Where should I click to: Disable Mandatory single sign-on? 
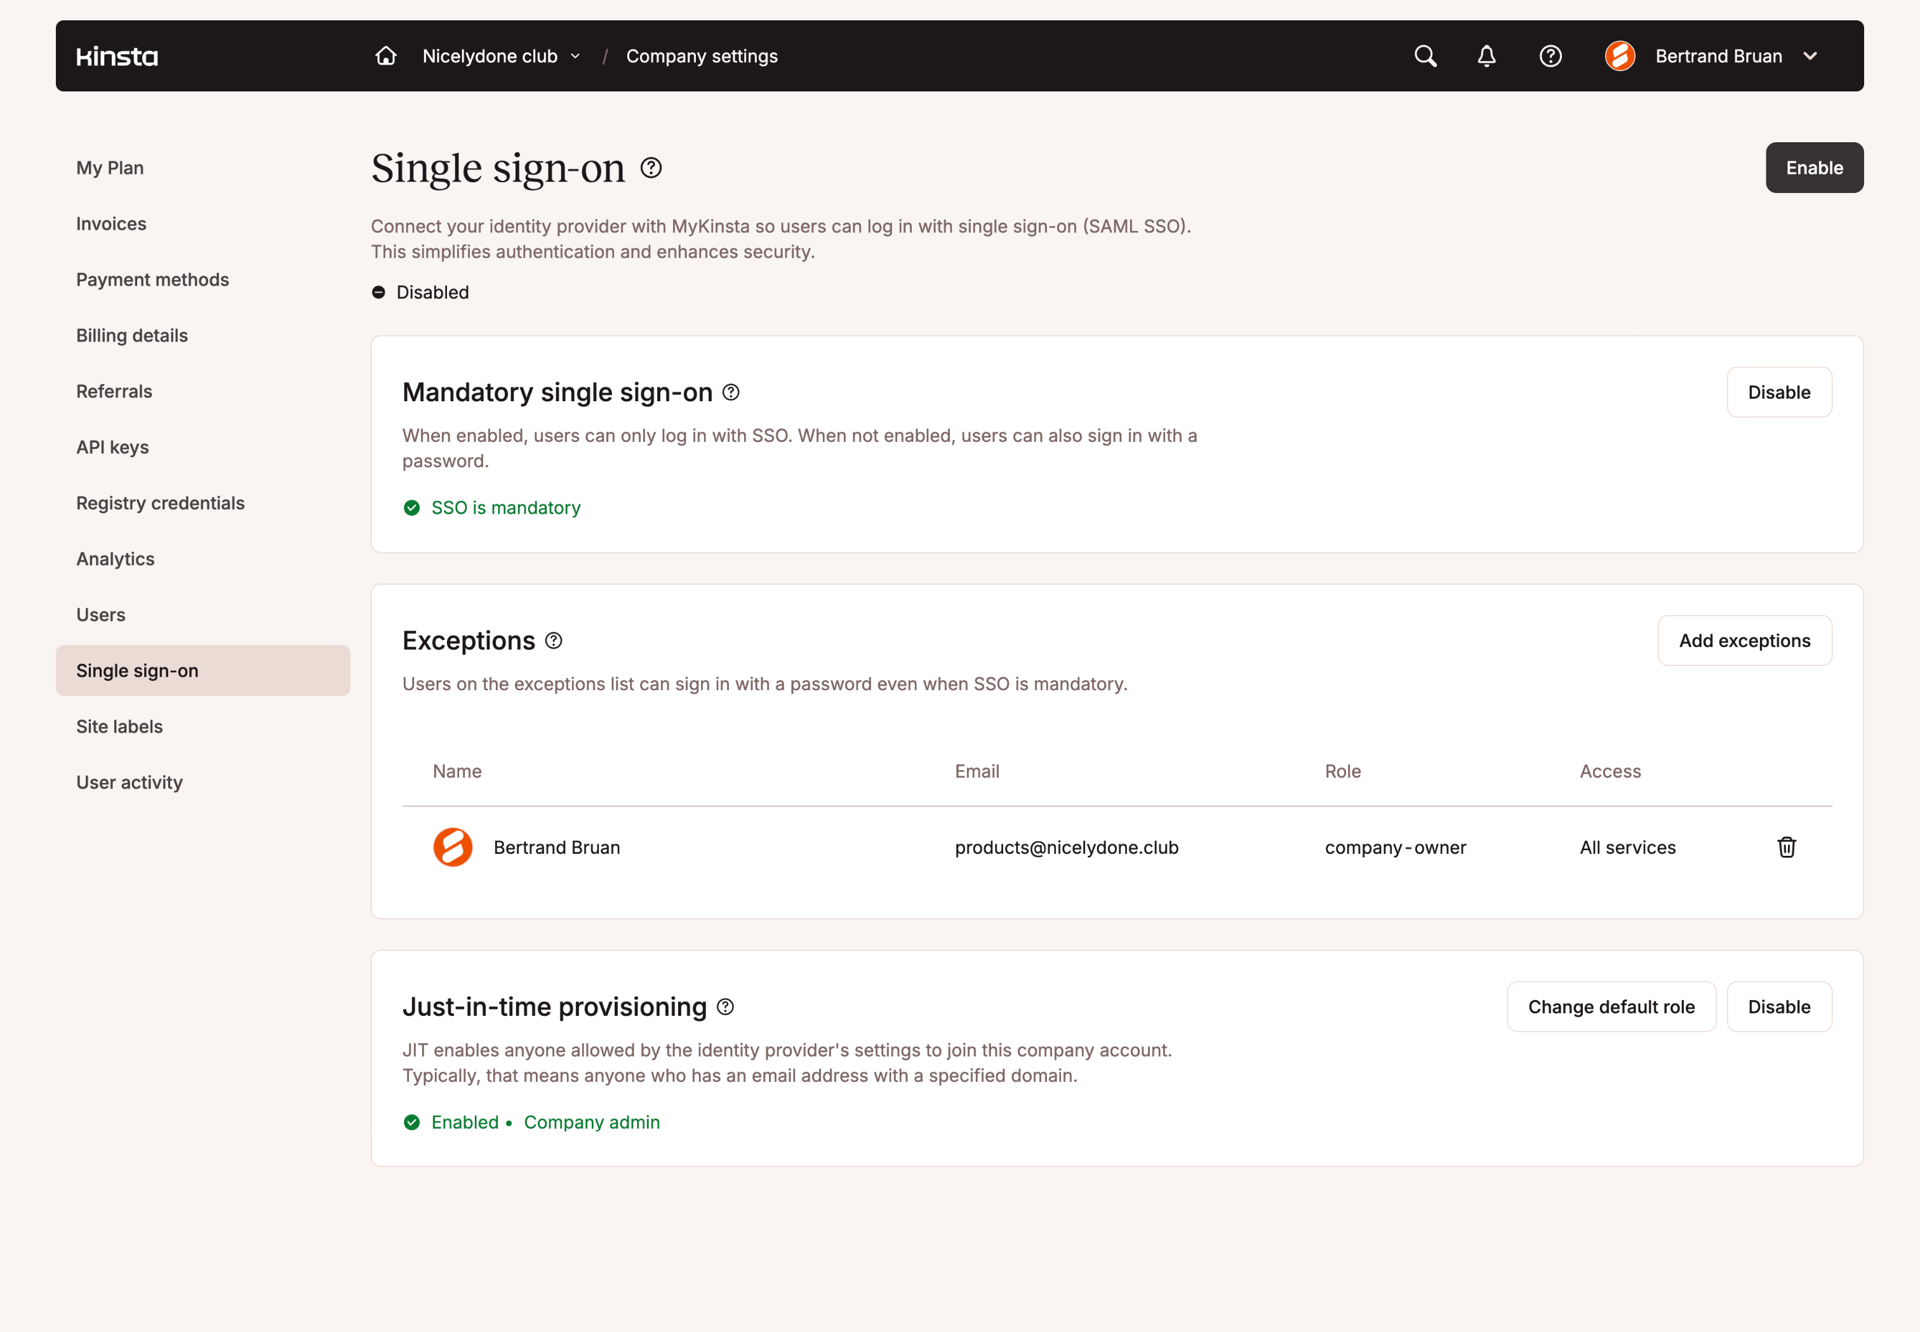click(x=1779, y=392)
